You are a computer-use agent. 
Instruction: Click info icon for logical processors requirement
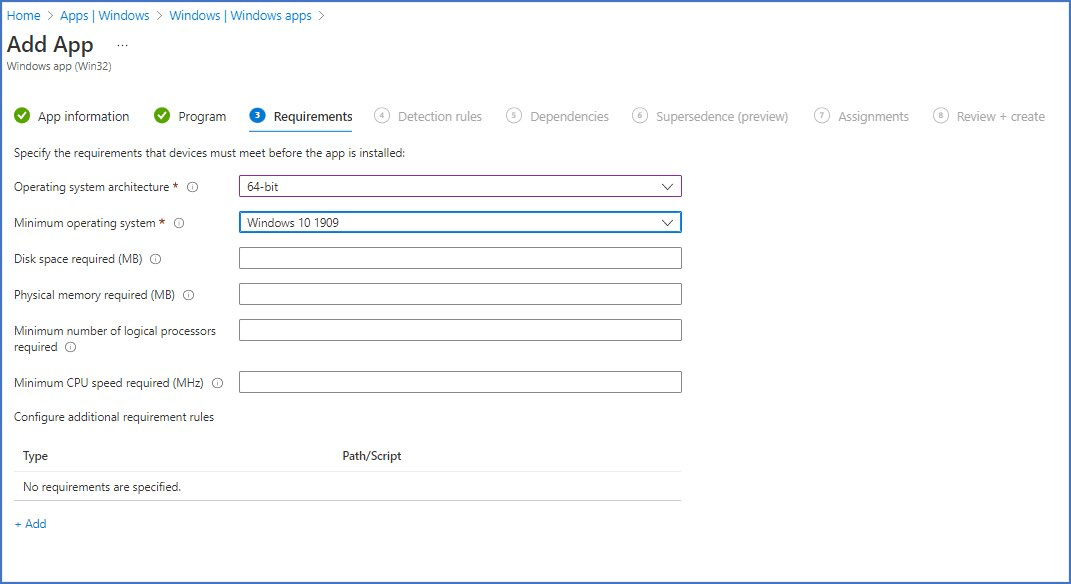click(x=70, y=348)
